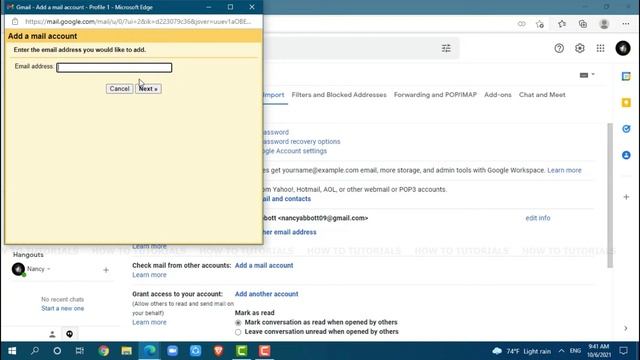Open the Hangouts contacts person icon
The height and width of the screenshot is (360, 640).
point(52,334)
